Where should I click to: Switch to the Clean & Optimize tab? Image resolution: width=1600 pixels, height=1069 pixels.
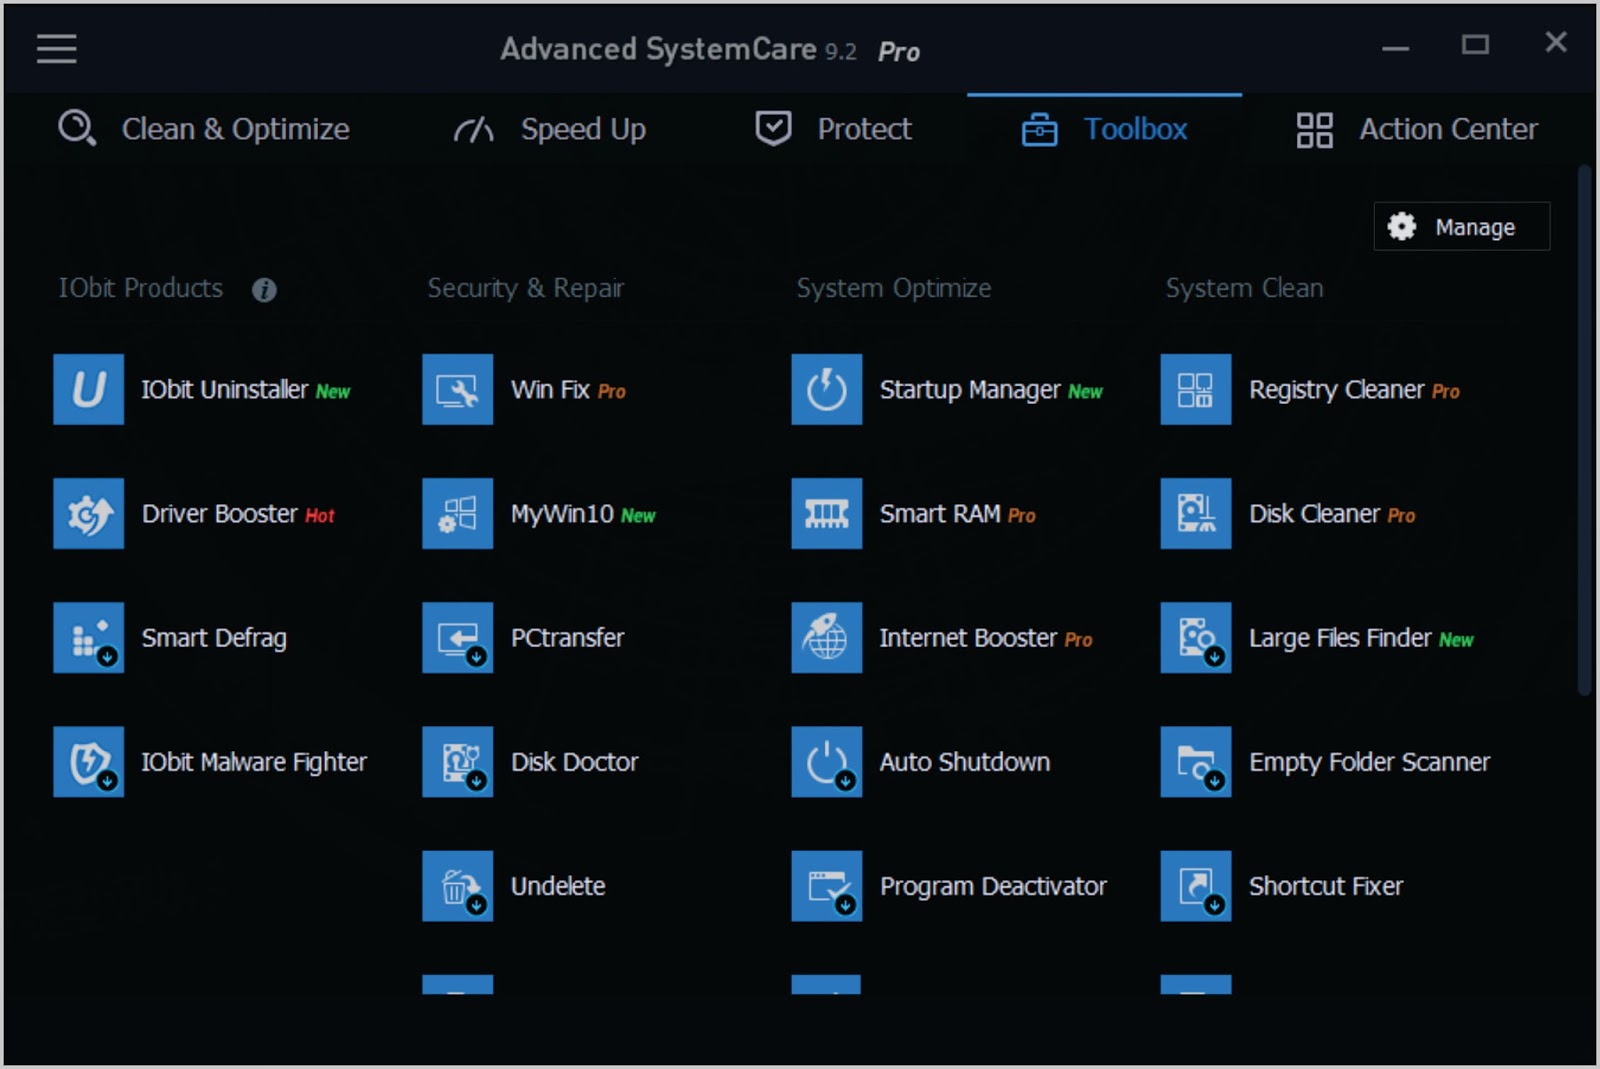tap(204, 129)
